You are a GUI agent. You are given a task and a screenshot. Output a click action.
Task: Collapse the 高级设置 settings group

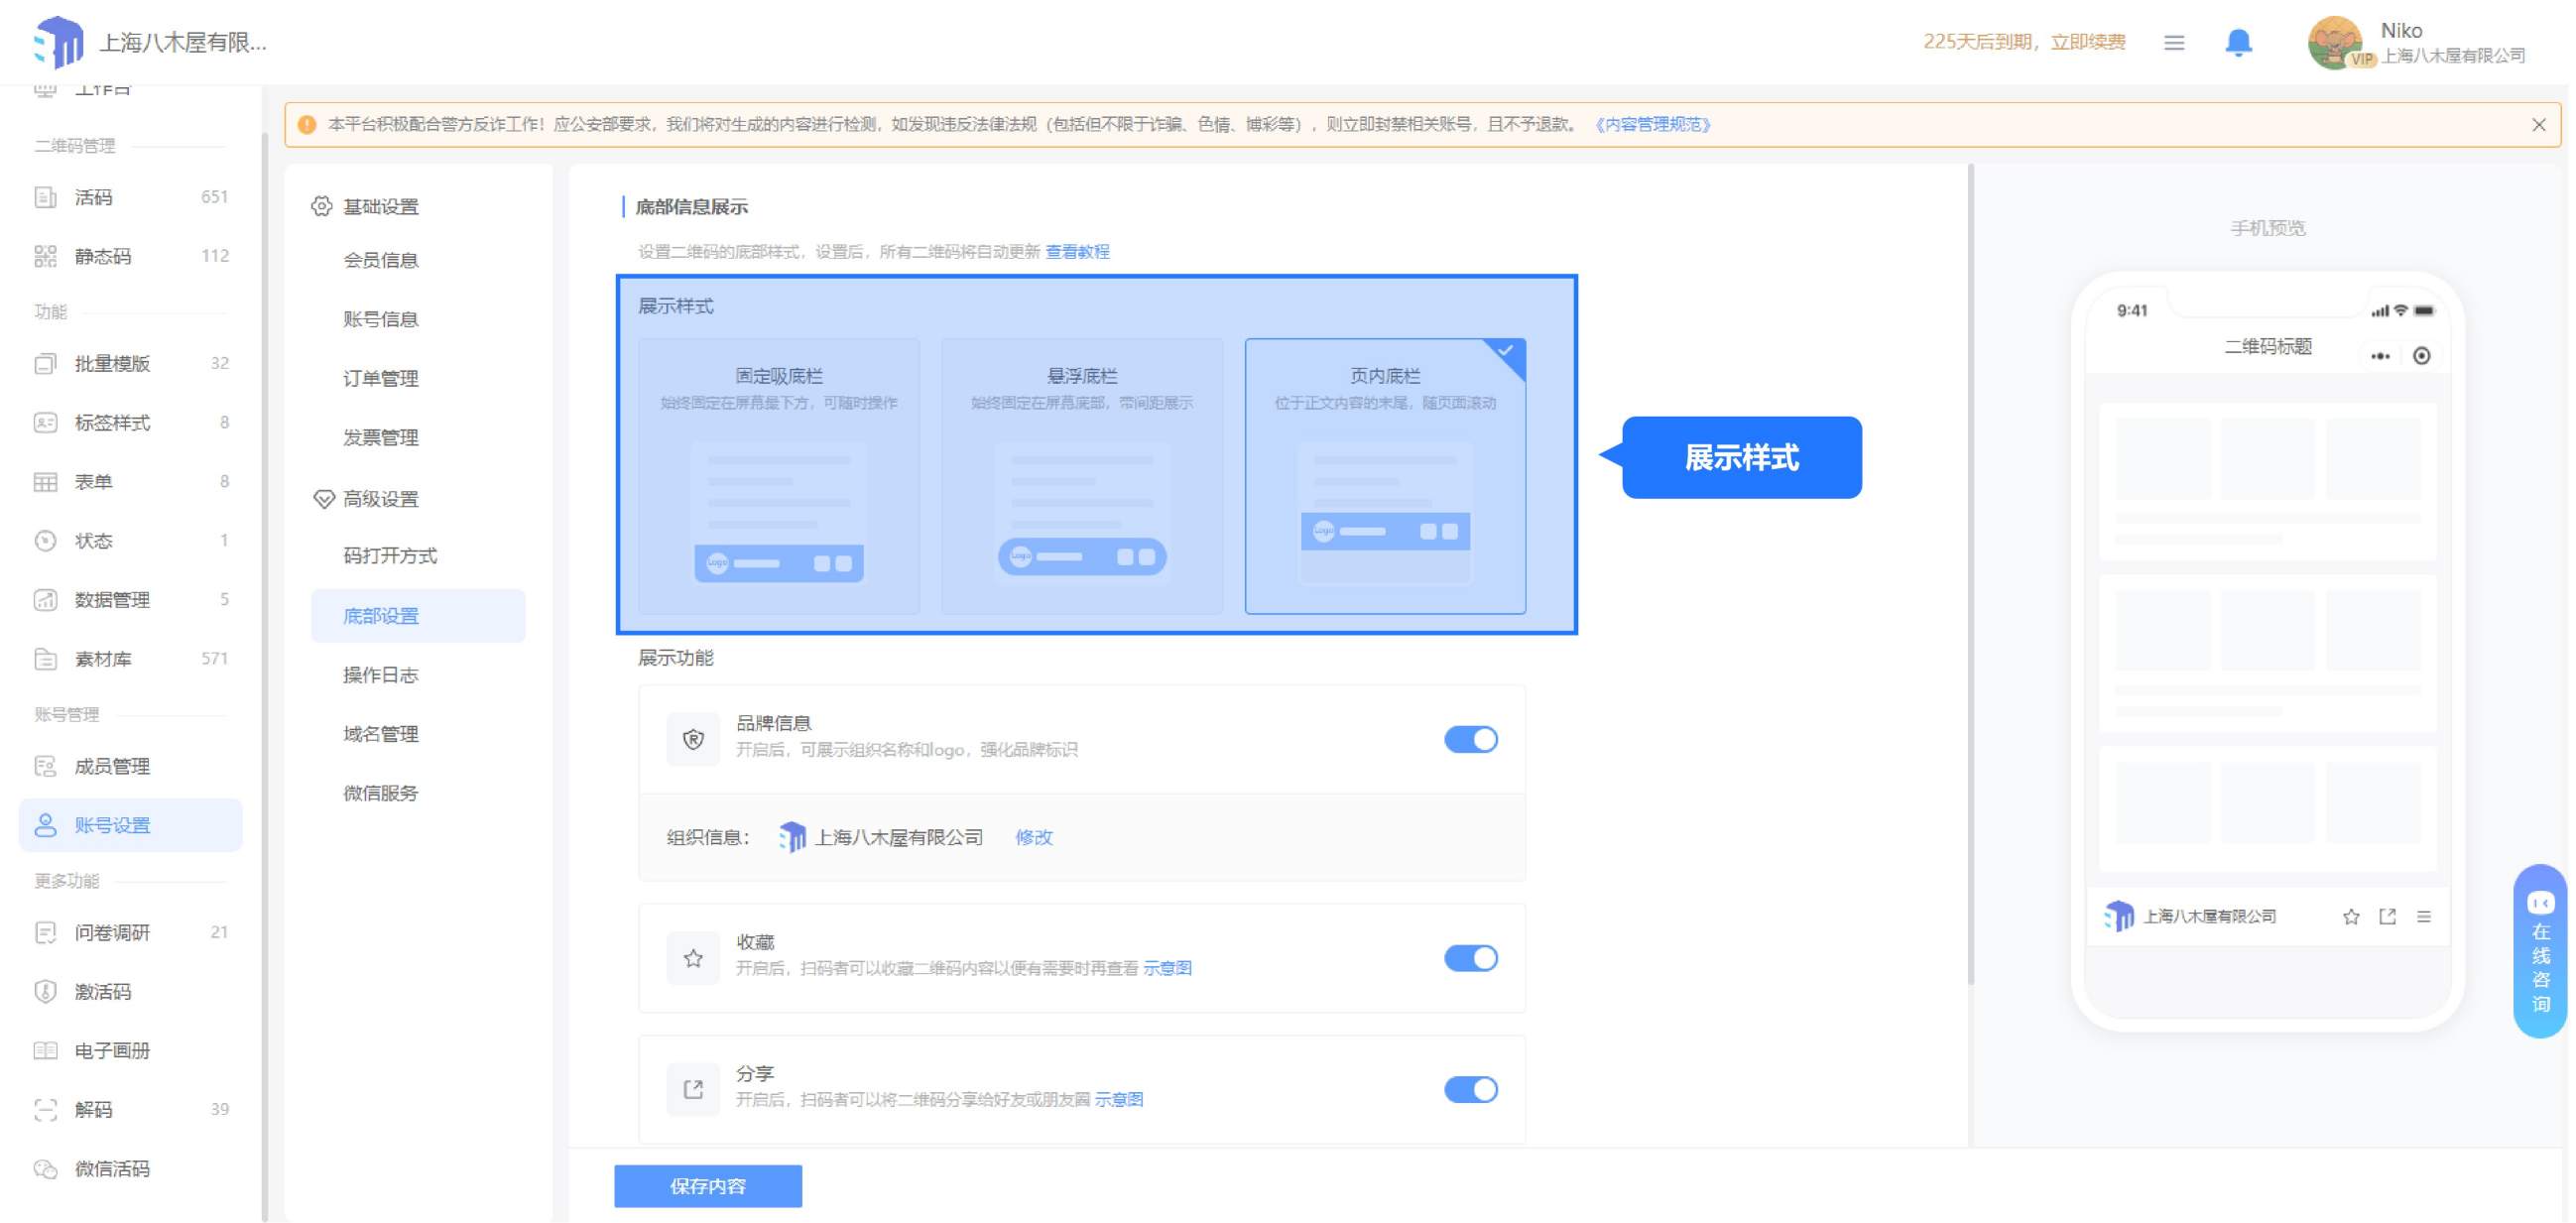point(365,498)
